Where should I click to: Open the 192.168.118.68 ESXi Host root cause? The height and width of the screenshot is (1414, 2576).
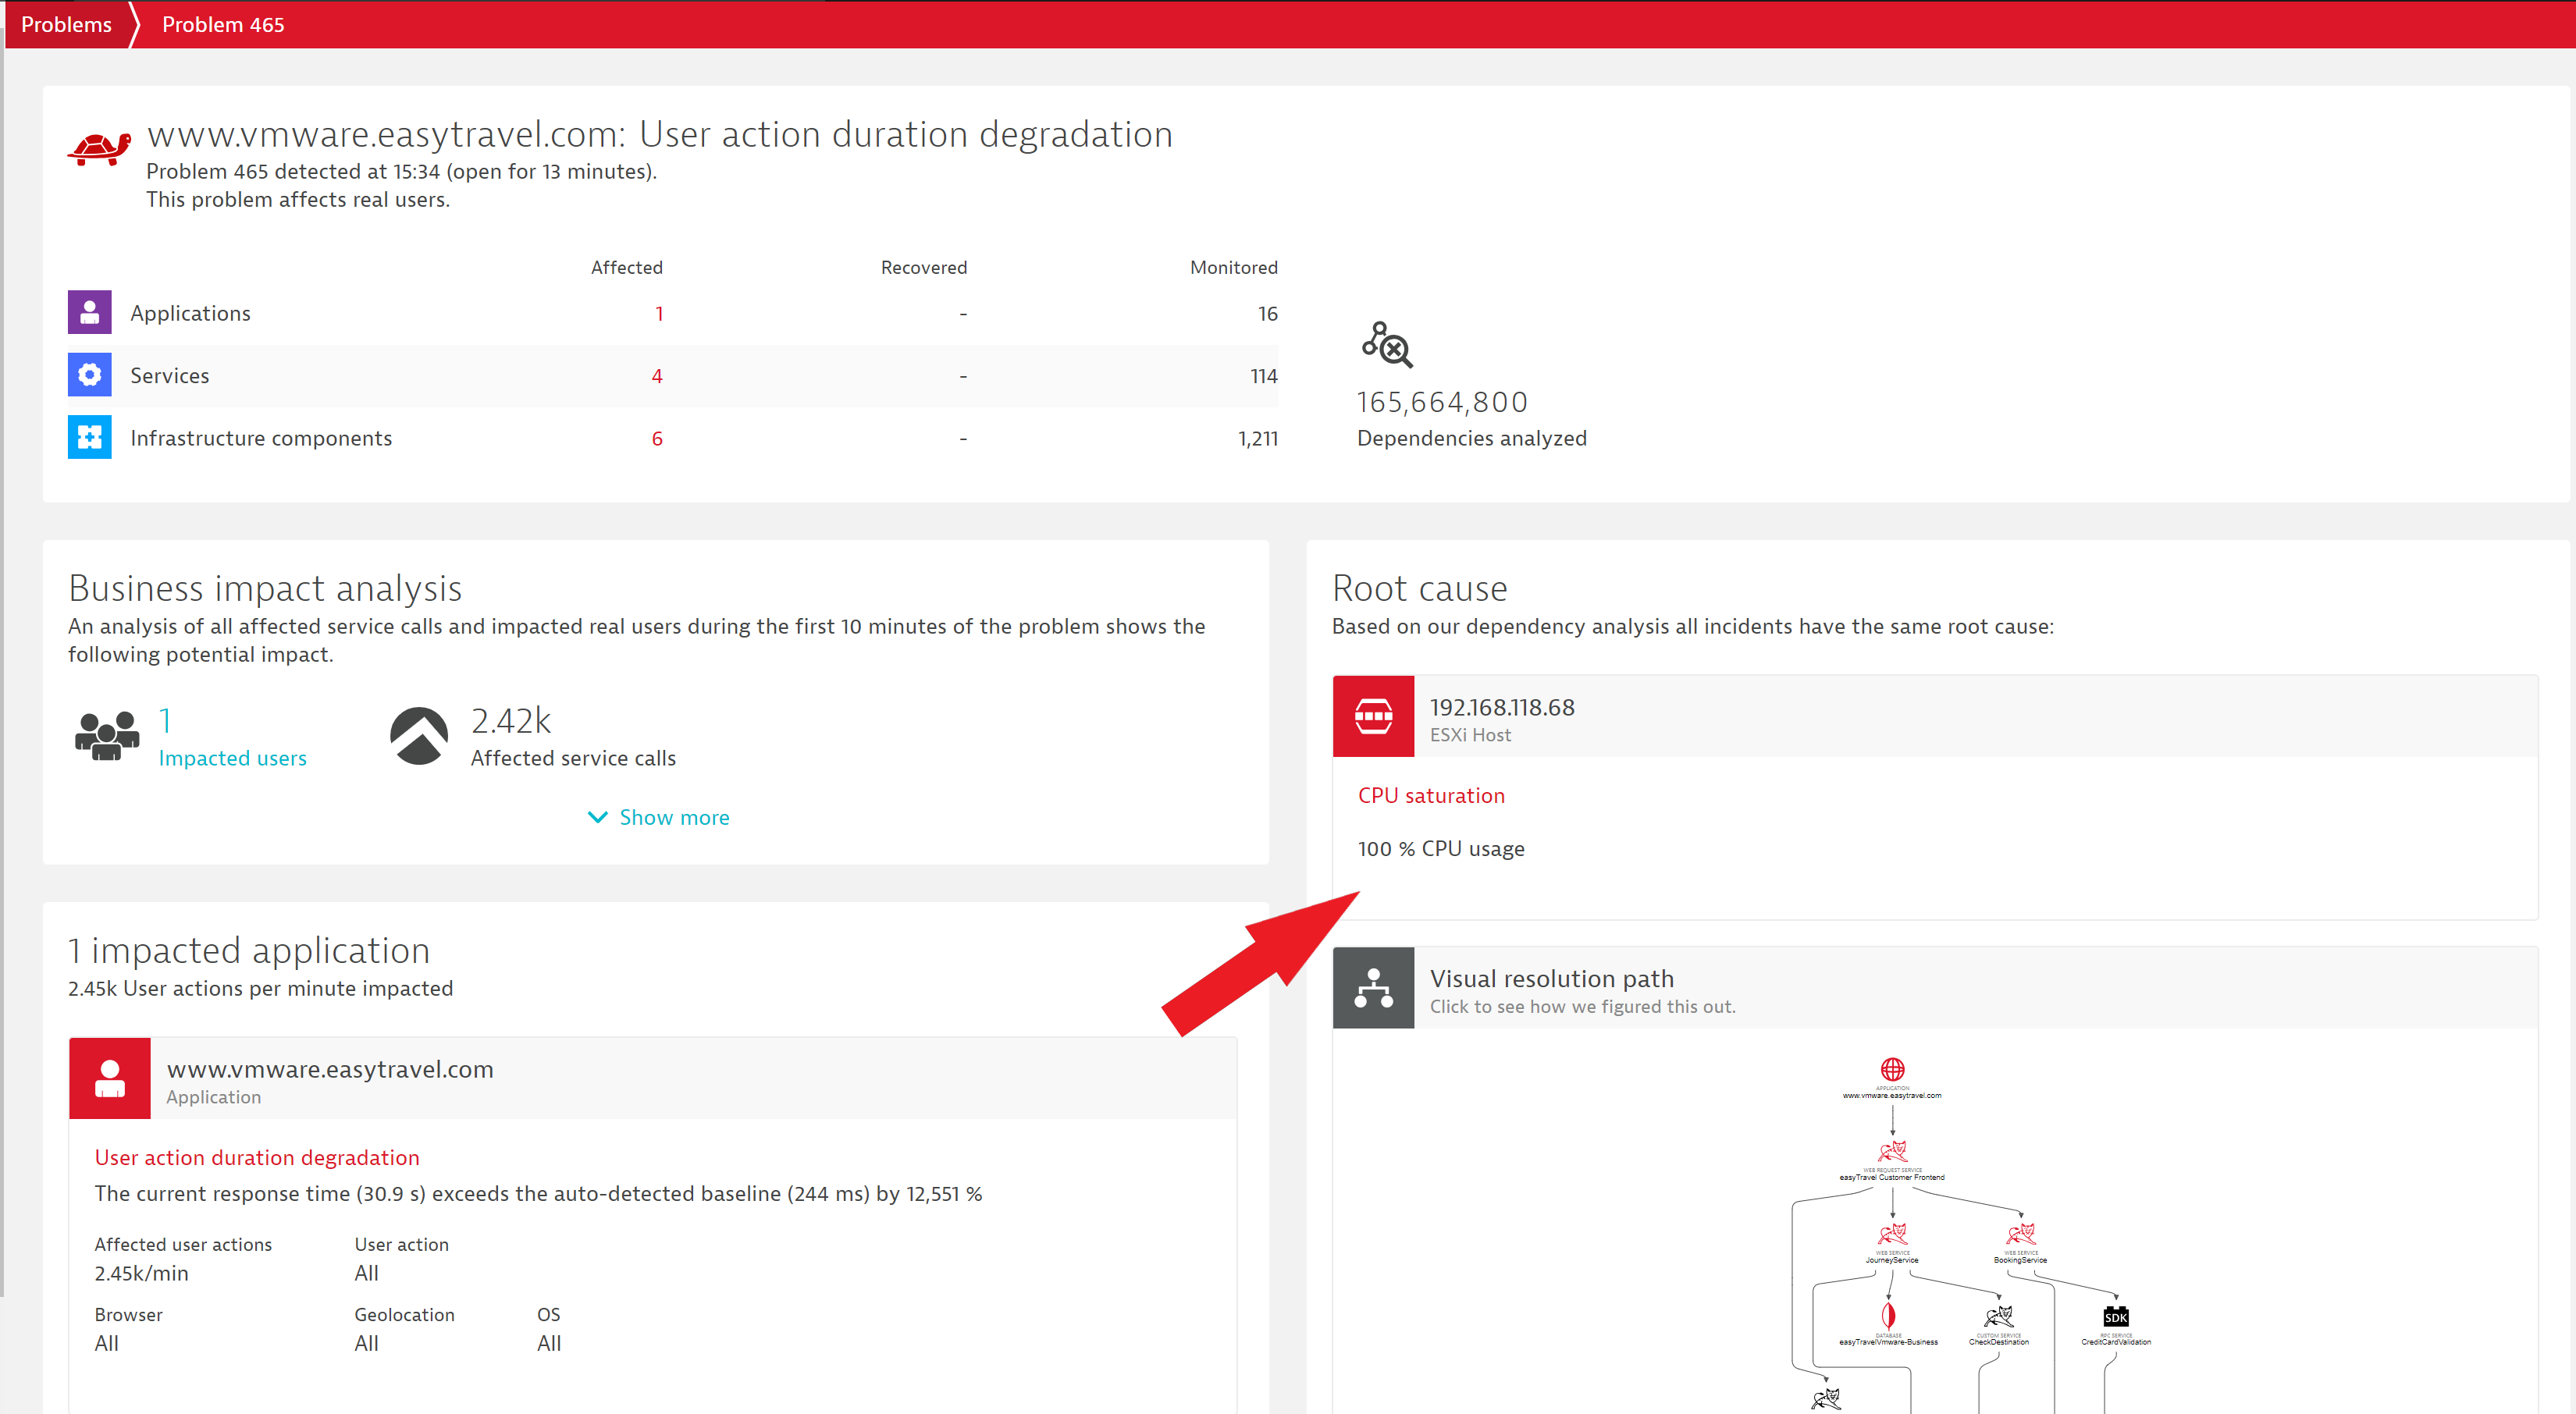[1935, 716]
